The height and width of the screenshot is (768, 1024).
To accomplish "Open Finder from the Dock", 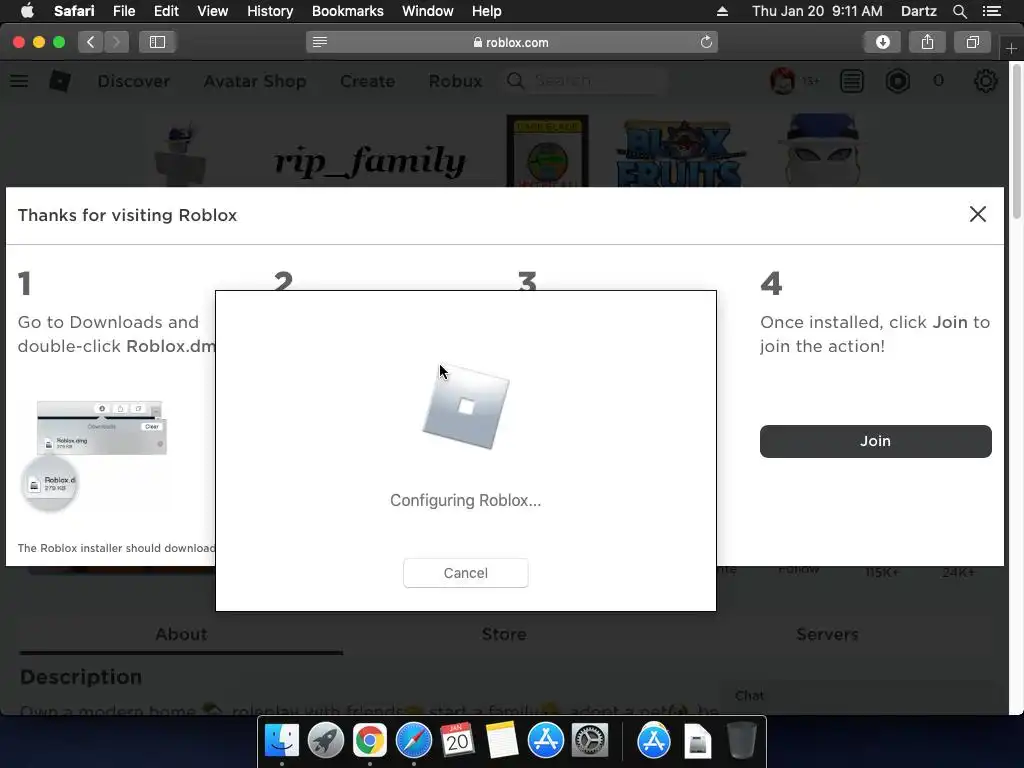I will (281, 741).
